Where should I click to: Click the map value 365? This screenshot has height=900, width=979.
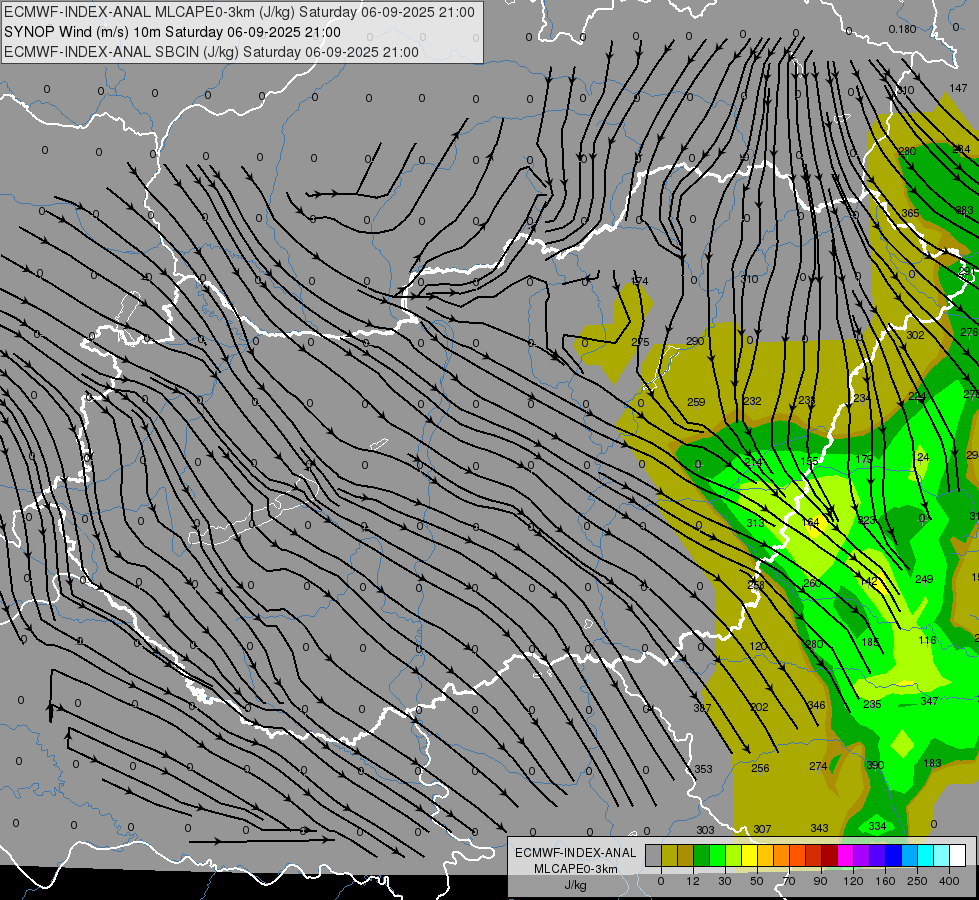pos(910,213)
